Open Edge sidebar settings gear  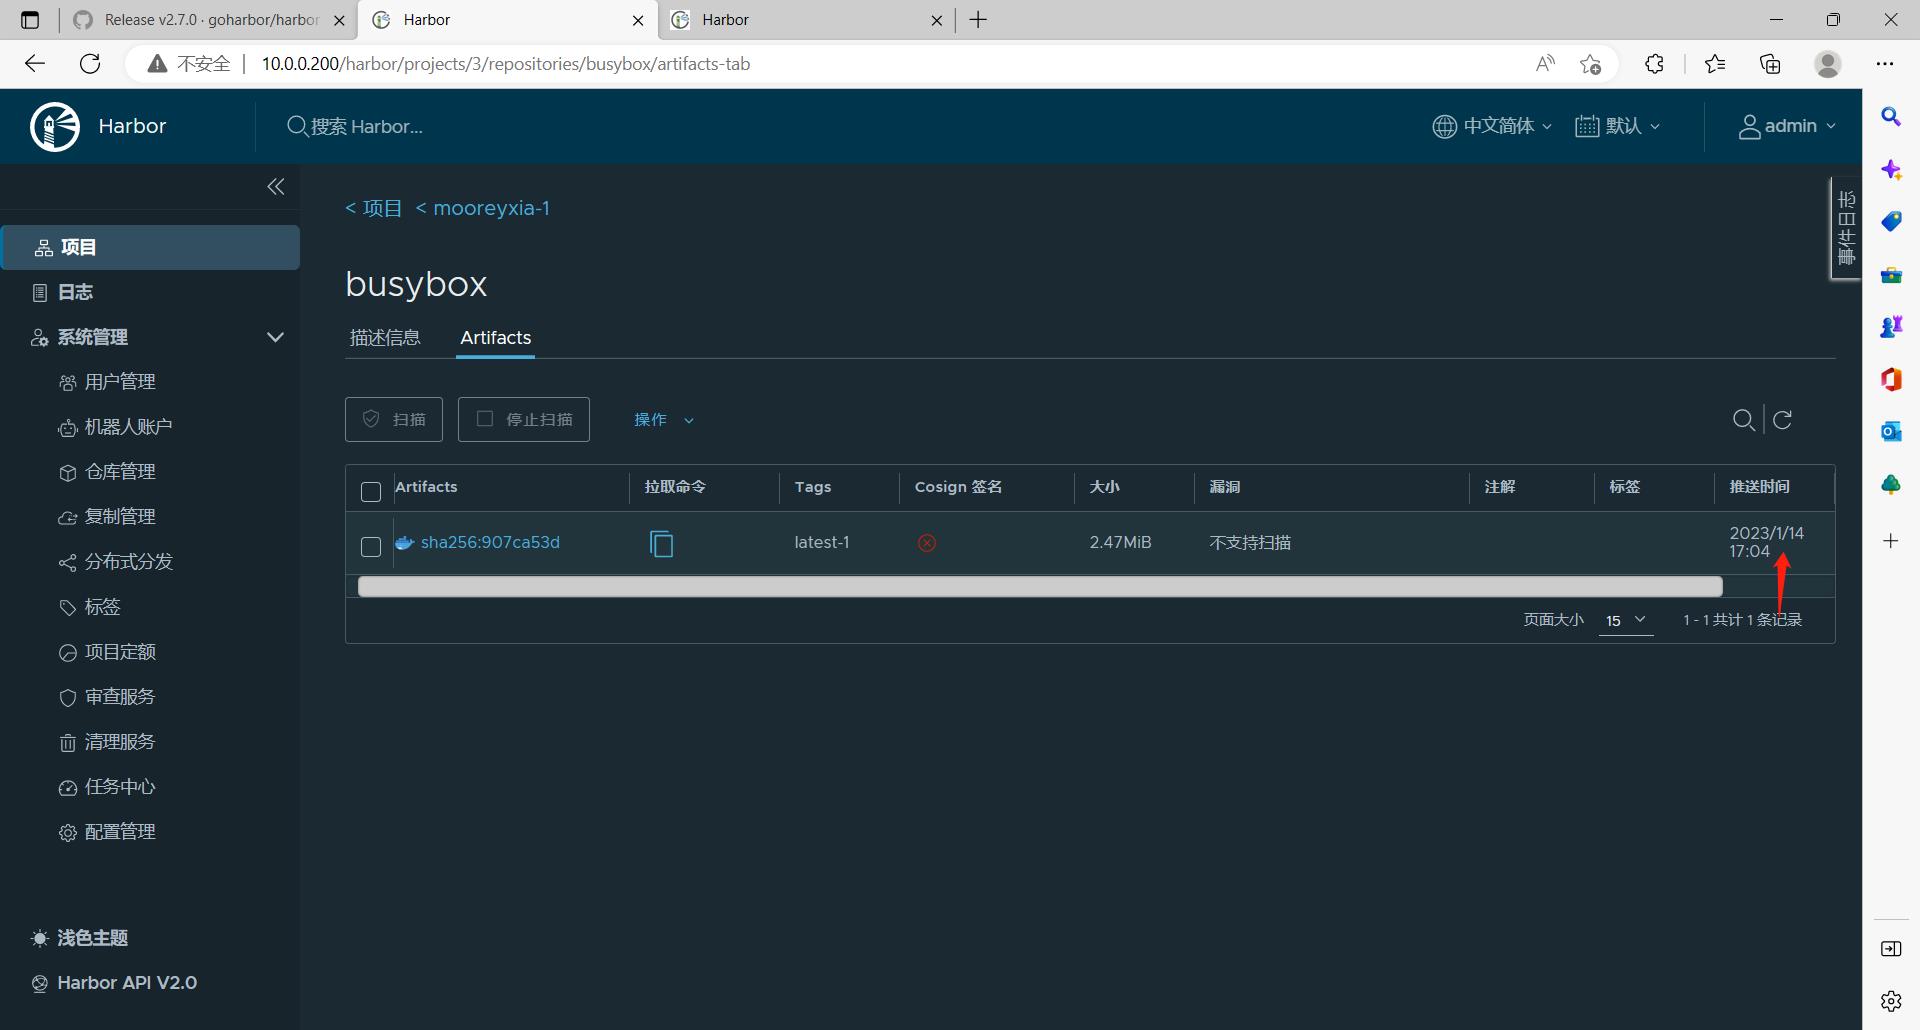point(1891,1000)
